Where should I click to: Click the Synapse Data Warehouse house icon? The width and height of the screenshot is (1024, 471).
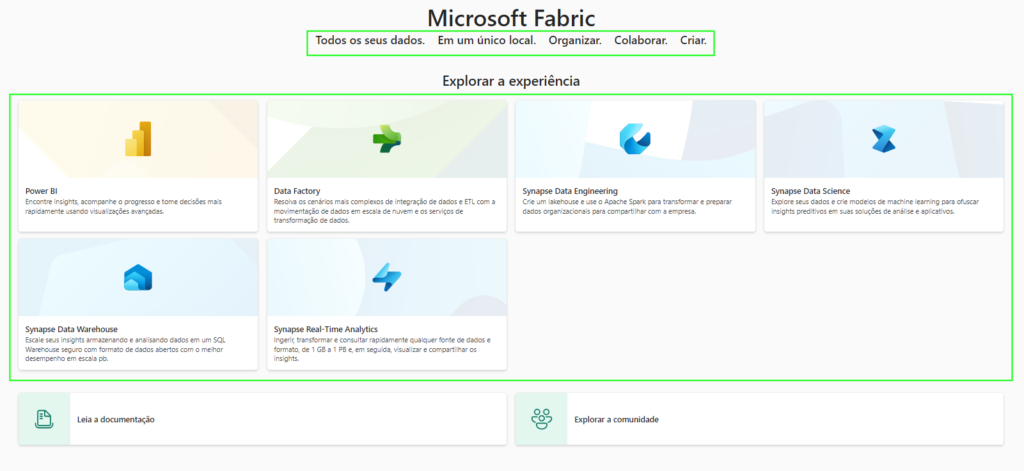138,277
